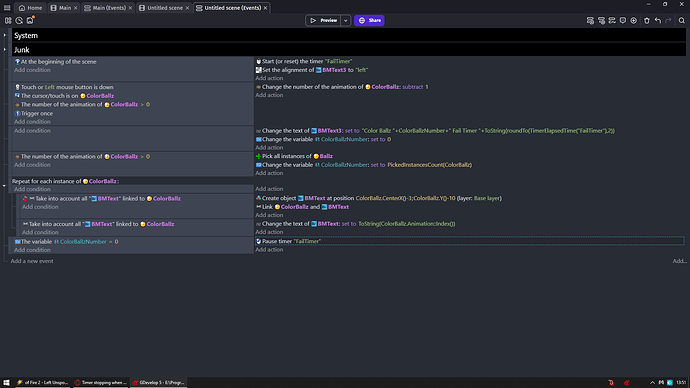Expand the Junk event group
Screen dimensions: 690x388
click(5, 49)
